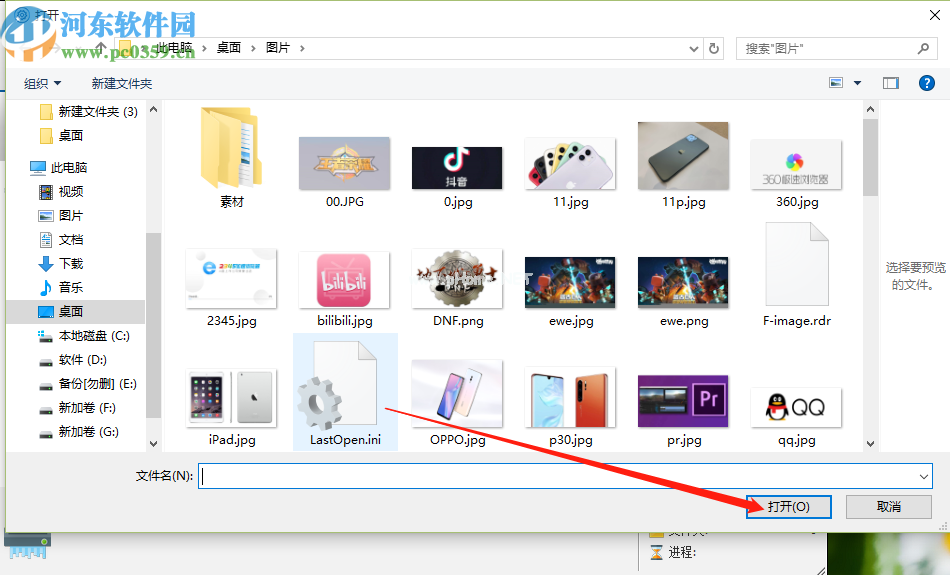Click the change view mode icon

tap(836, 83)
